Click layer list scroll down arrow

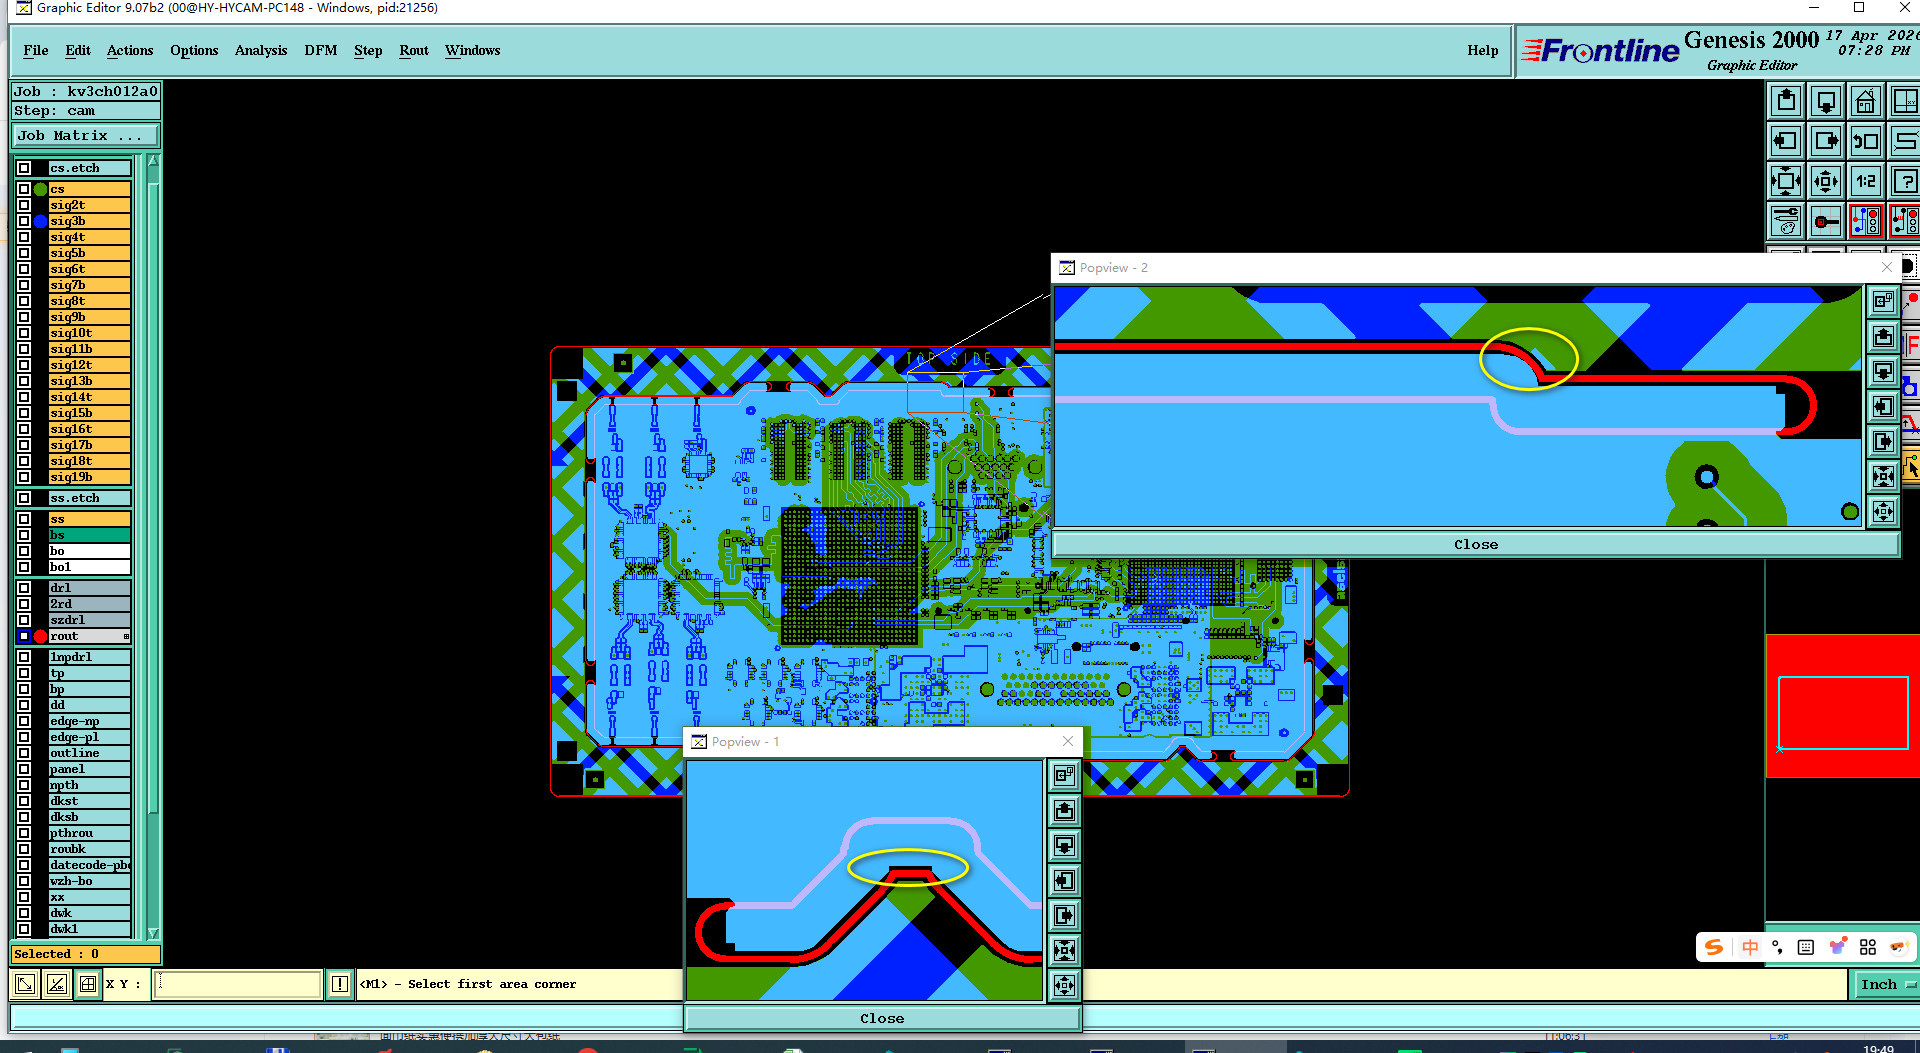[x=153, y=933]
